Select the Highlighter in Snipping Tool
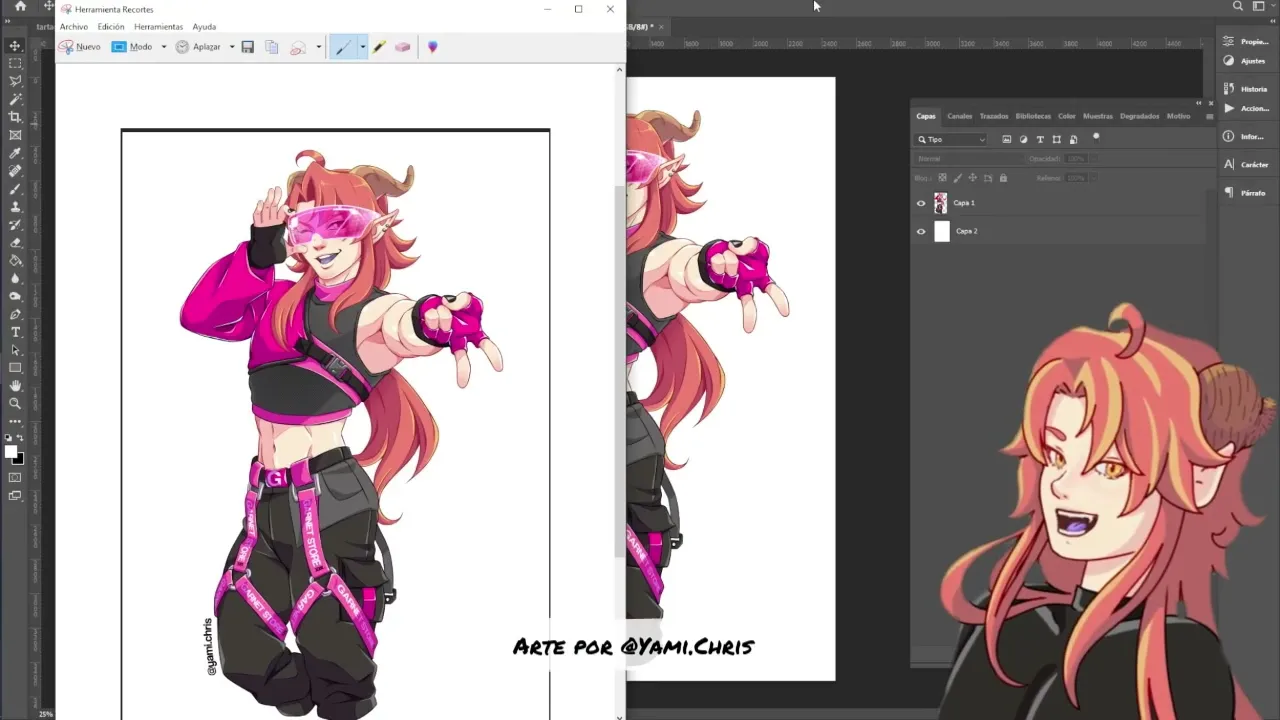The image size is (1280, 720). [x=379, y=47]
